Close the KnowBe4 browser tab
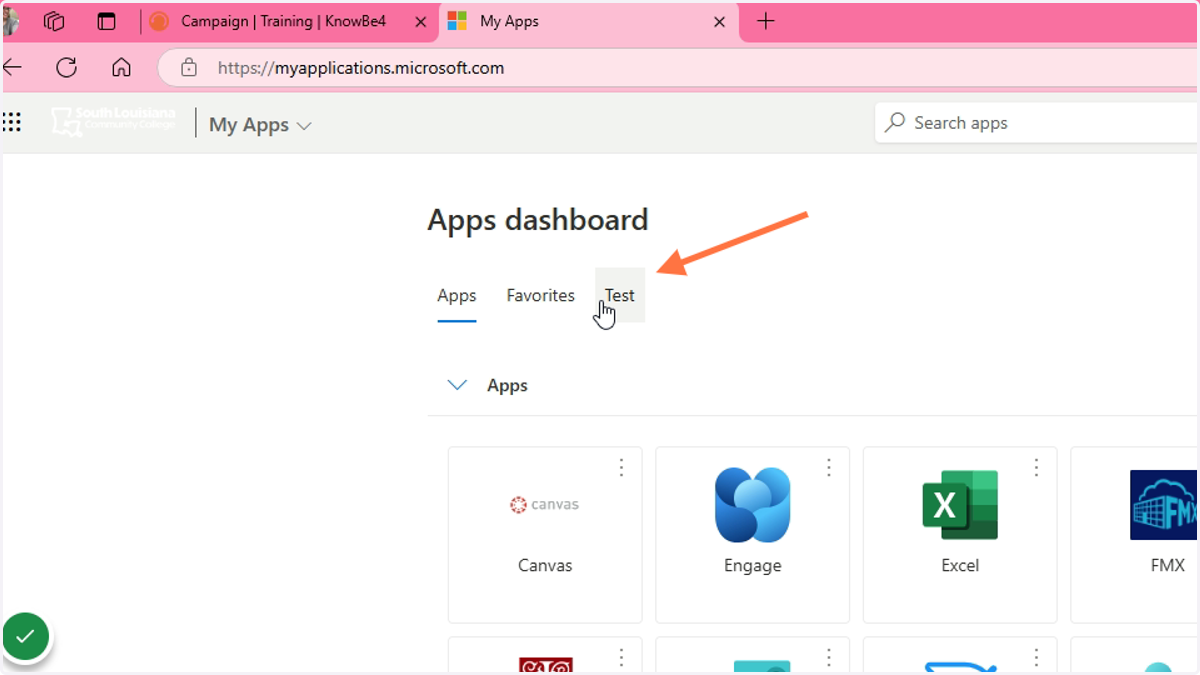Screen dimensions: 1200x675 [419, 21]
